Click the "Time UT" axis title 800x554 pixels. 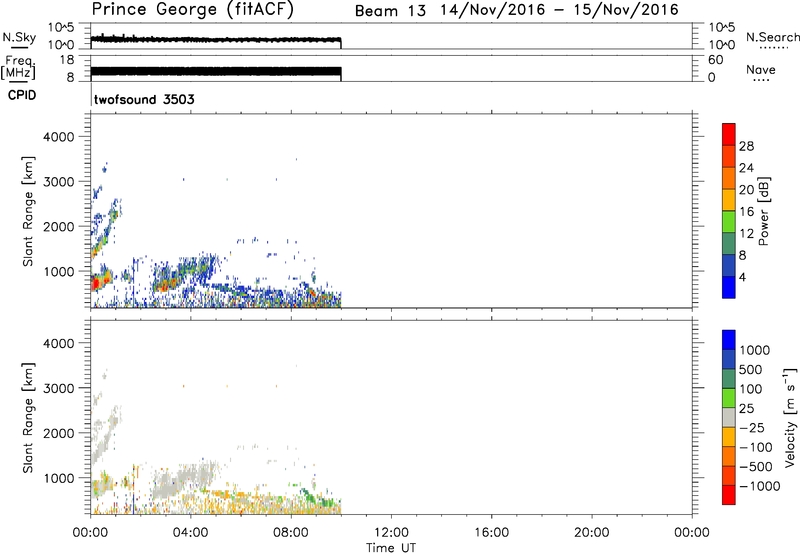(391, 548)
